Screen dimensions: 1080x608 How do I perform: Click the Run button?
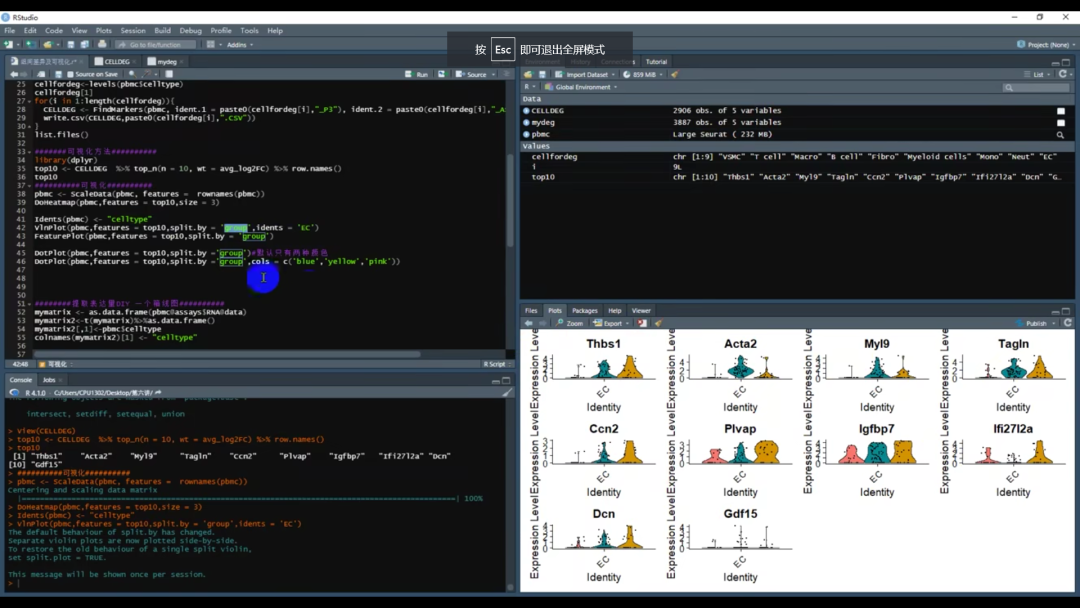[x=417, y=74]
